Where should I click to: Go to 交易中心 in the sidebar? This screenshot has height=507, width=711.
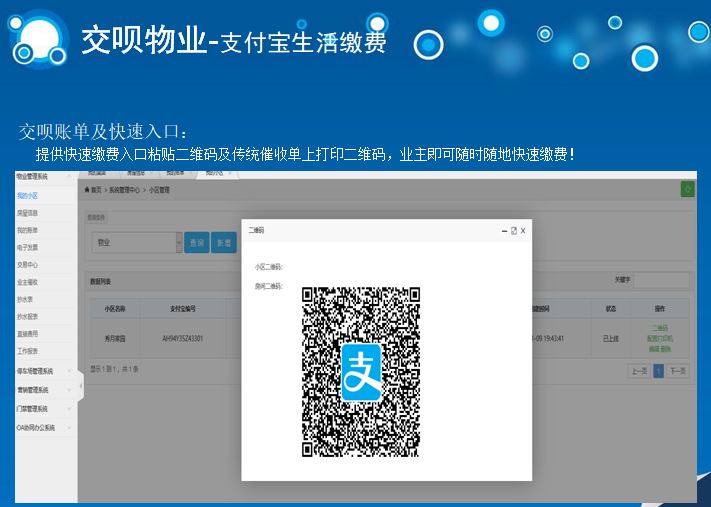[28, 265]
